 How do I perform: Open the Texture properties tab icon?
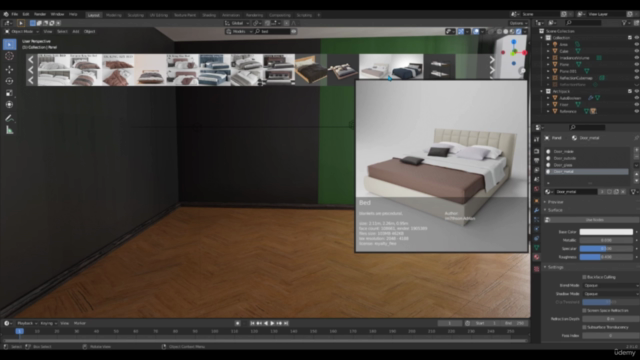click(536, 268)
